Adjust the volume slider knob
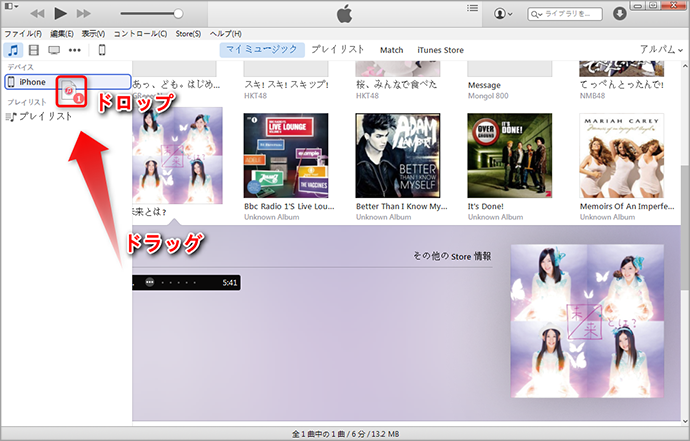Screen dimensions: 690x441 tap(178, 14)
